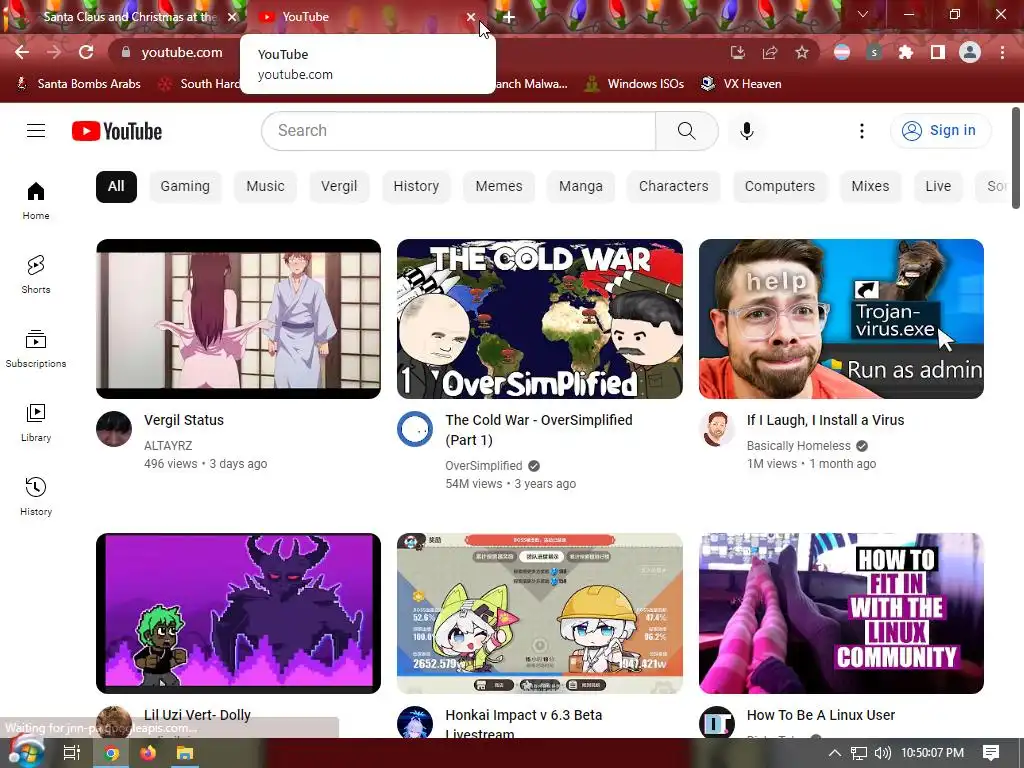Open Shorts in sidebar
The width and height of the screenshot is (1024, 768).
tap(36, 274)
